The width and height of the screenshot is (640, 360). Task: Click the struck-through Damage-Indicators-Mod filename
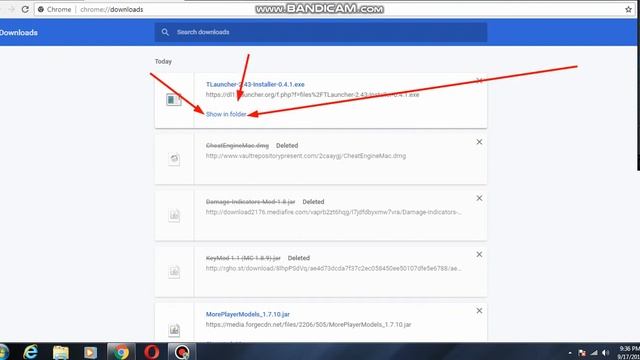pos(250,202)
